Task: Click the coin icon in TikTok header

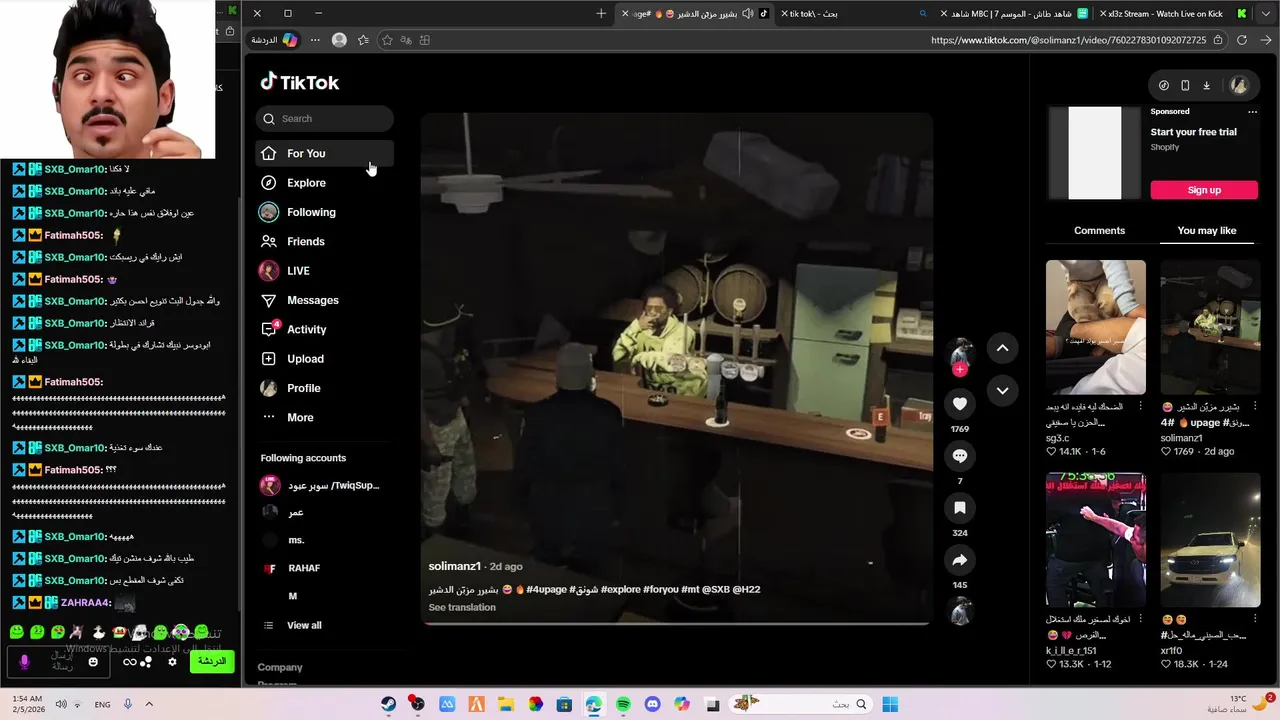Action: [x=1164, y=86]
